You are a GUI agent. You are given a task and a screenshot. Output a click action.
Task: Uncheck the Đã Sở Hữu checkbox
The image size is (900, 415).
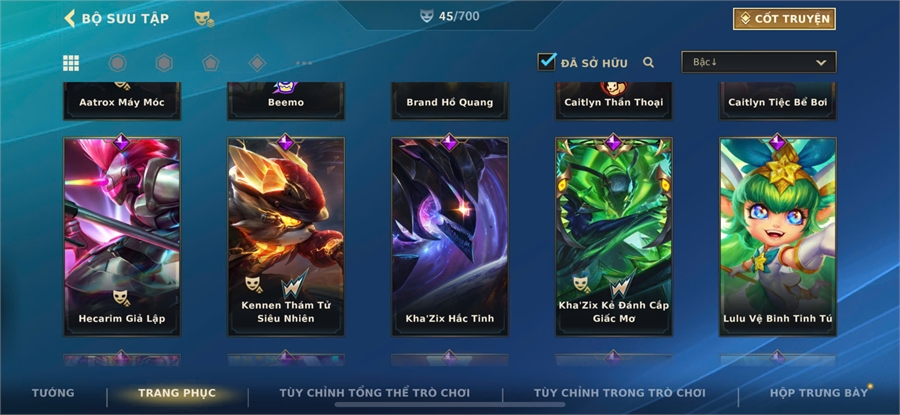pyautogui.click(x=546, y=61)
